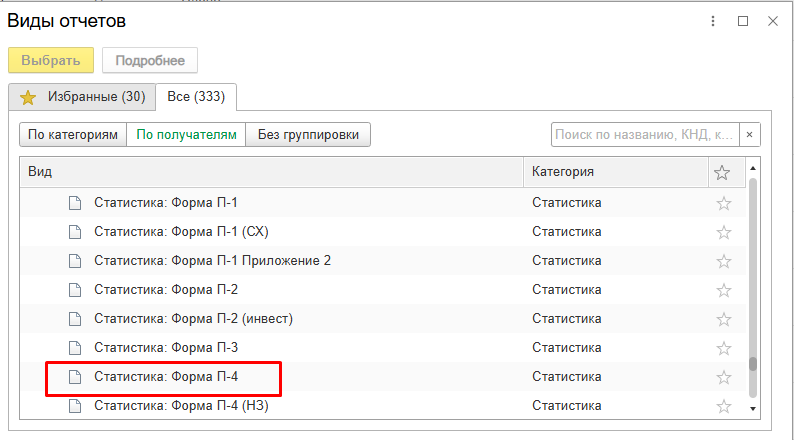Image resolution: width=794 pixels, height=440 pixels.
Task: Click the Категория column header
Action: (x=616, y=172)
